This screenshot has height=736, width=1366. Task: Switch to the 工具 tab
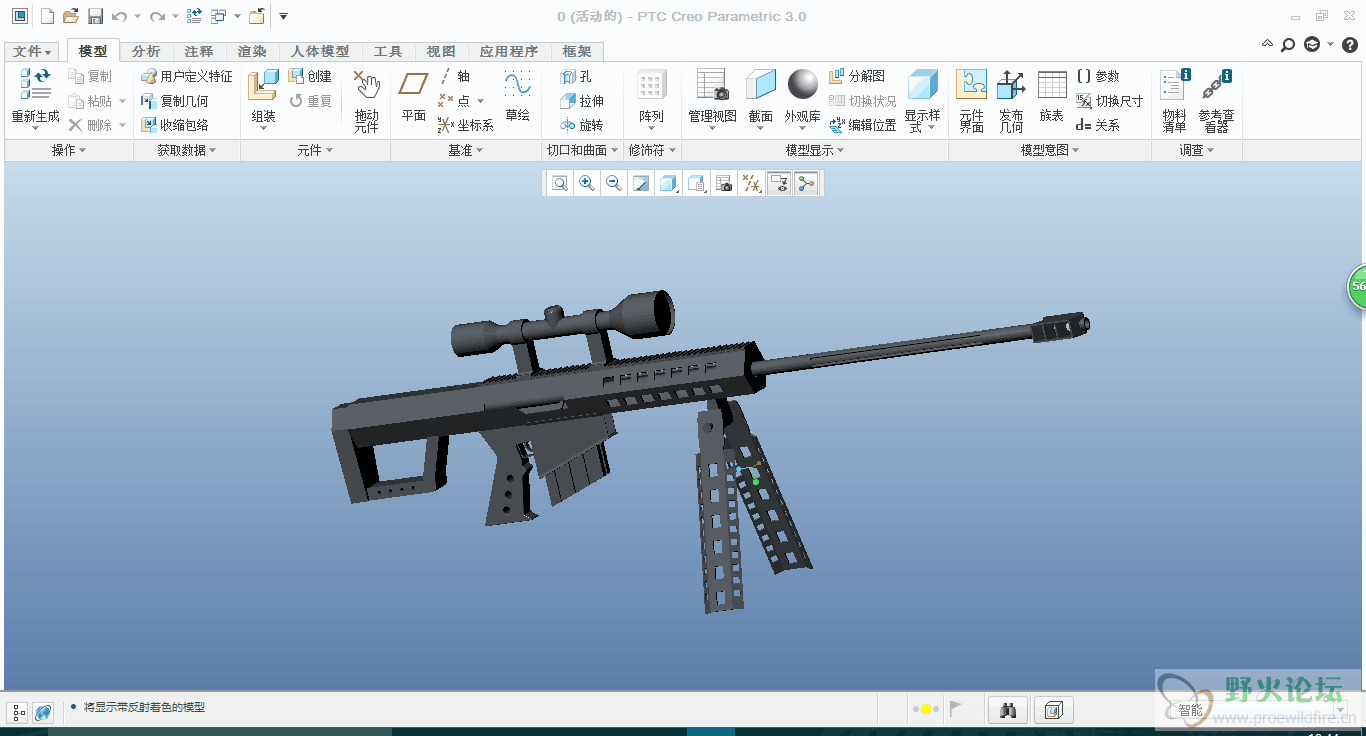coord(388,51)
